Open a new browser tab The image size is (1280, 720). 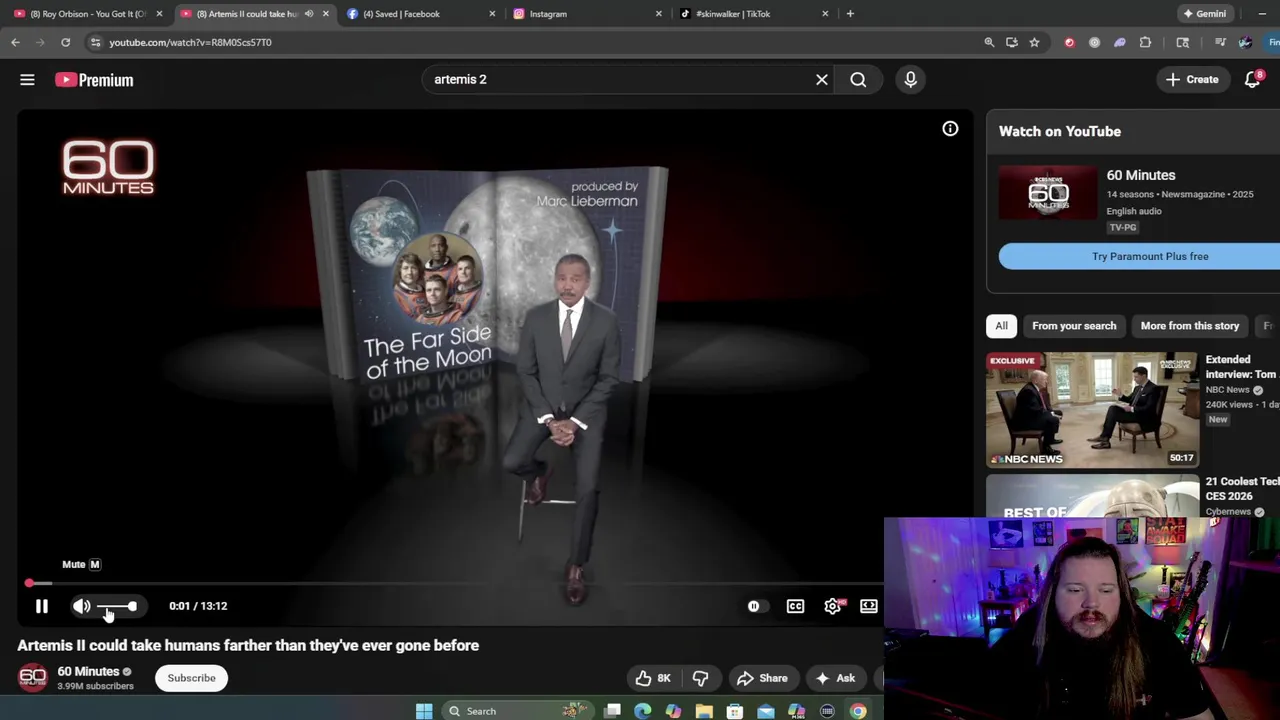850,14
